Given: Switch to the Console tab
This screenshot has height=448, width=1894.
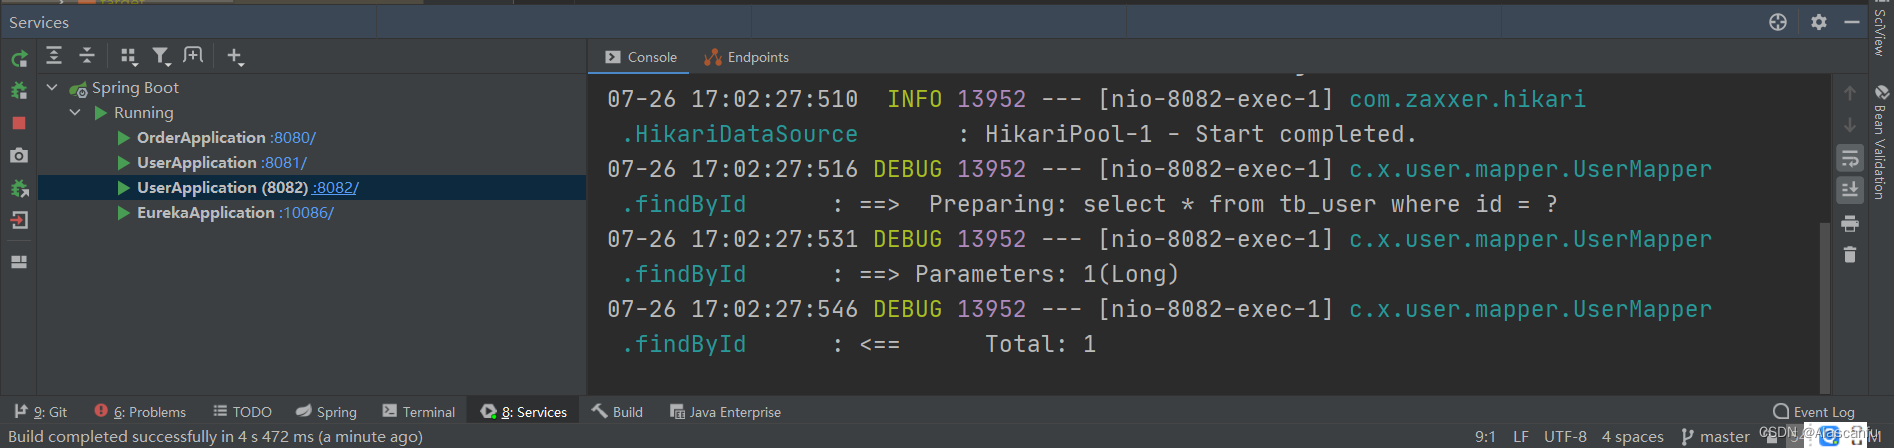Looking at the screenshot, I should pyautogui.click(x=641, y=57).
